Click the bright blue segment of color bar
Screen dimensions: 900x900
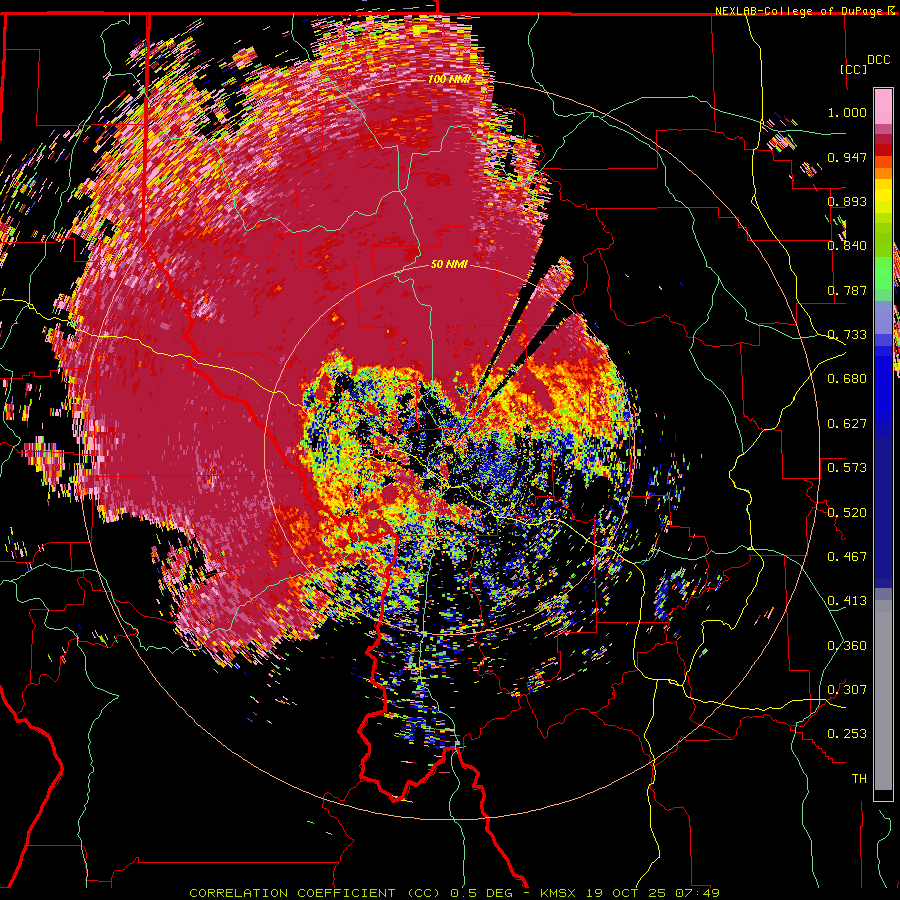883,385
